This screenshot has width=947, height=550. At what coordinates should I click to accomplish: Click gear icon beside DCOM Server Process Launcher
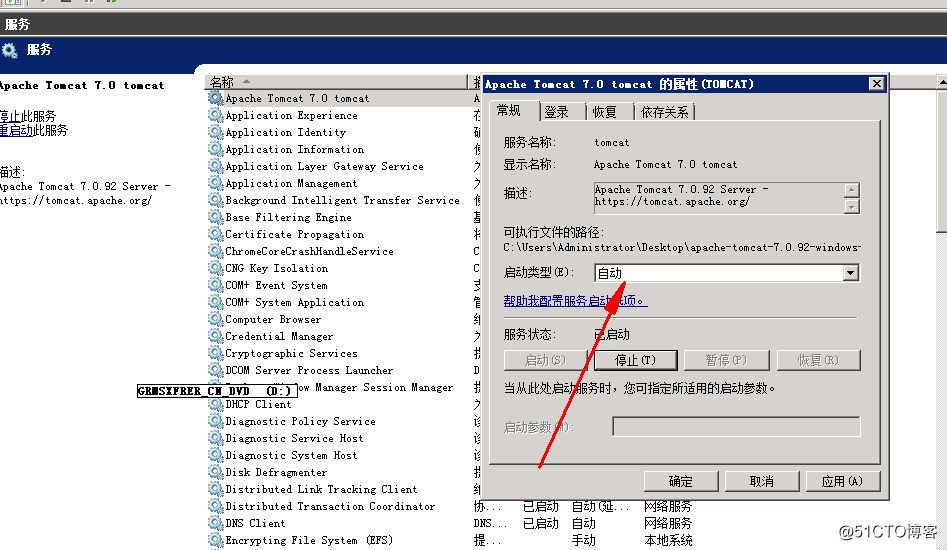tap(216, 369)
